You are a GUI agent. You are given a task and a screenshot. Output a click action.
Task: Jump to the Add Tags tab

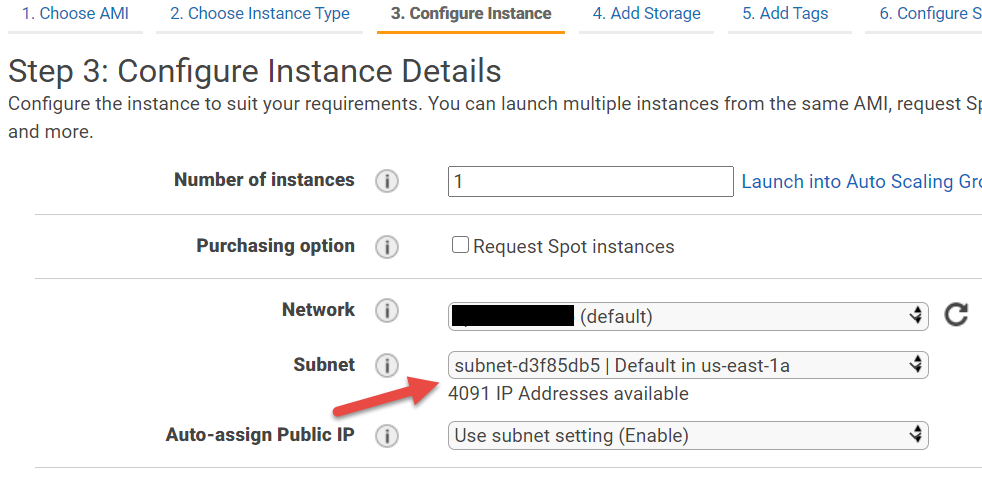point(789,14)
